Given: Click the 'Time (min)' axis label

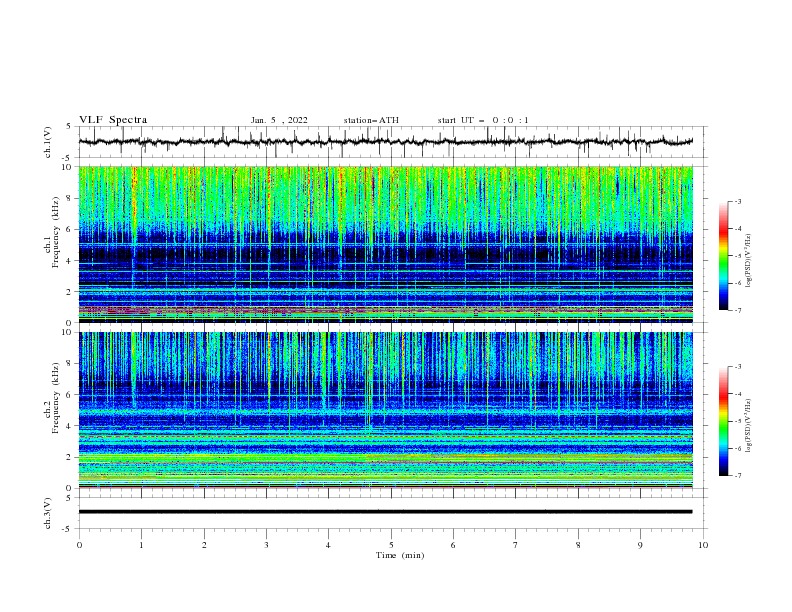Looking at the screenshot, I should 400,555.
